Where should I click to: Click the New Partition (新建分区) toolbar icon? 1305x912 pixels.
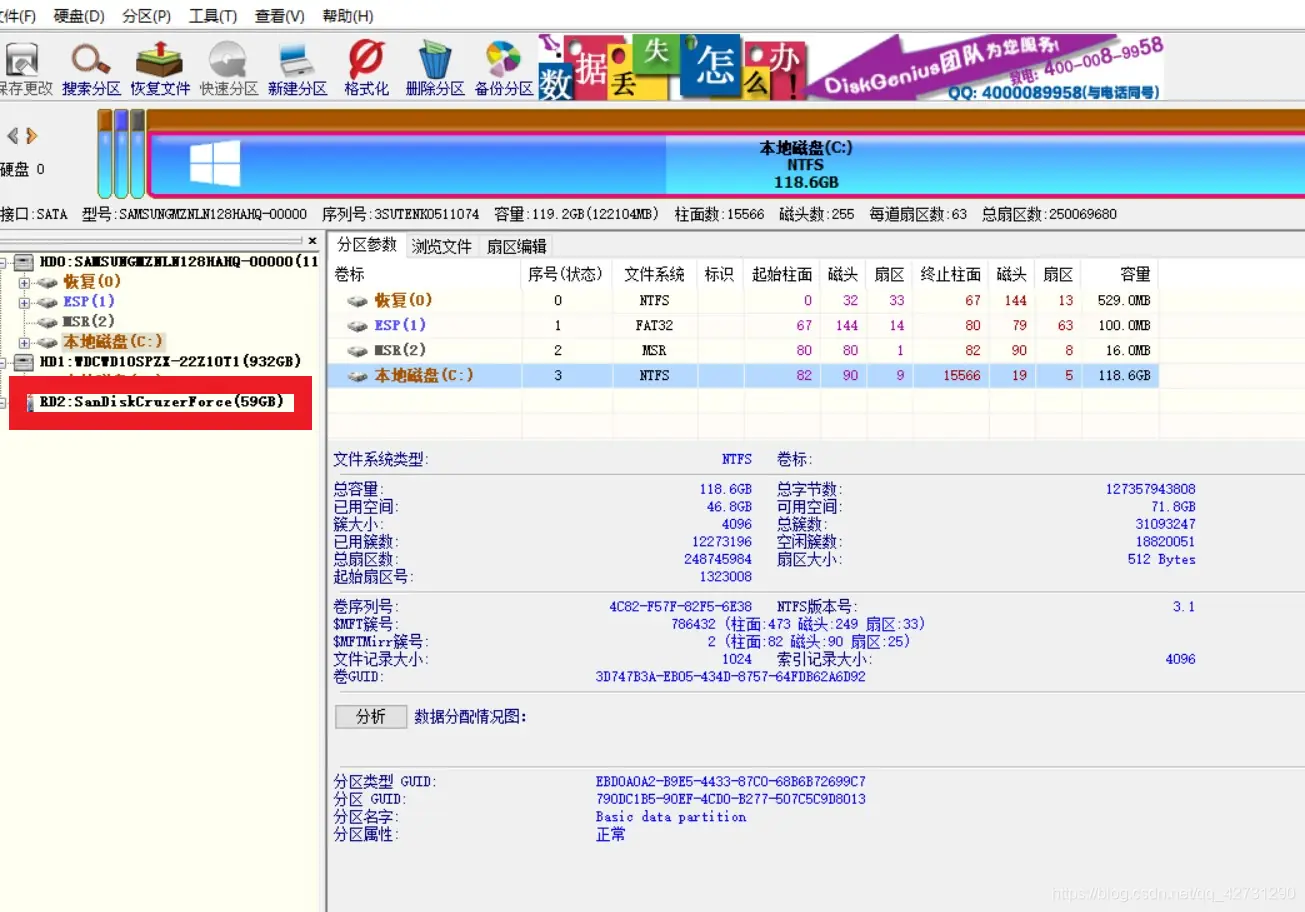point(297,60)
